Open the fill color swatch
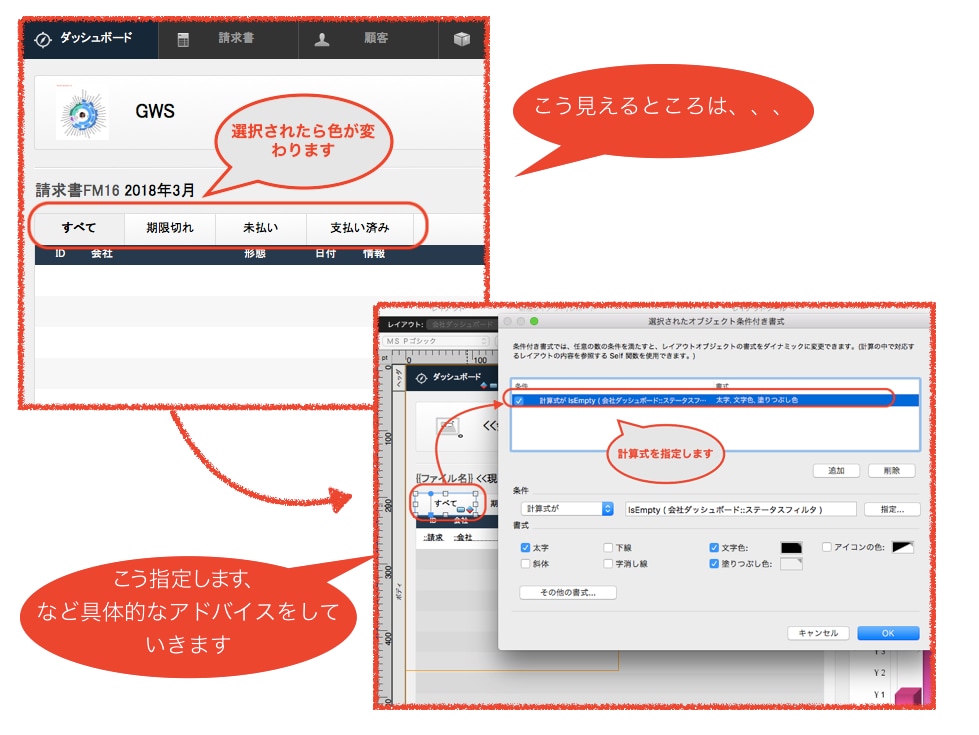 791,564
